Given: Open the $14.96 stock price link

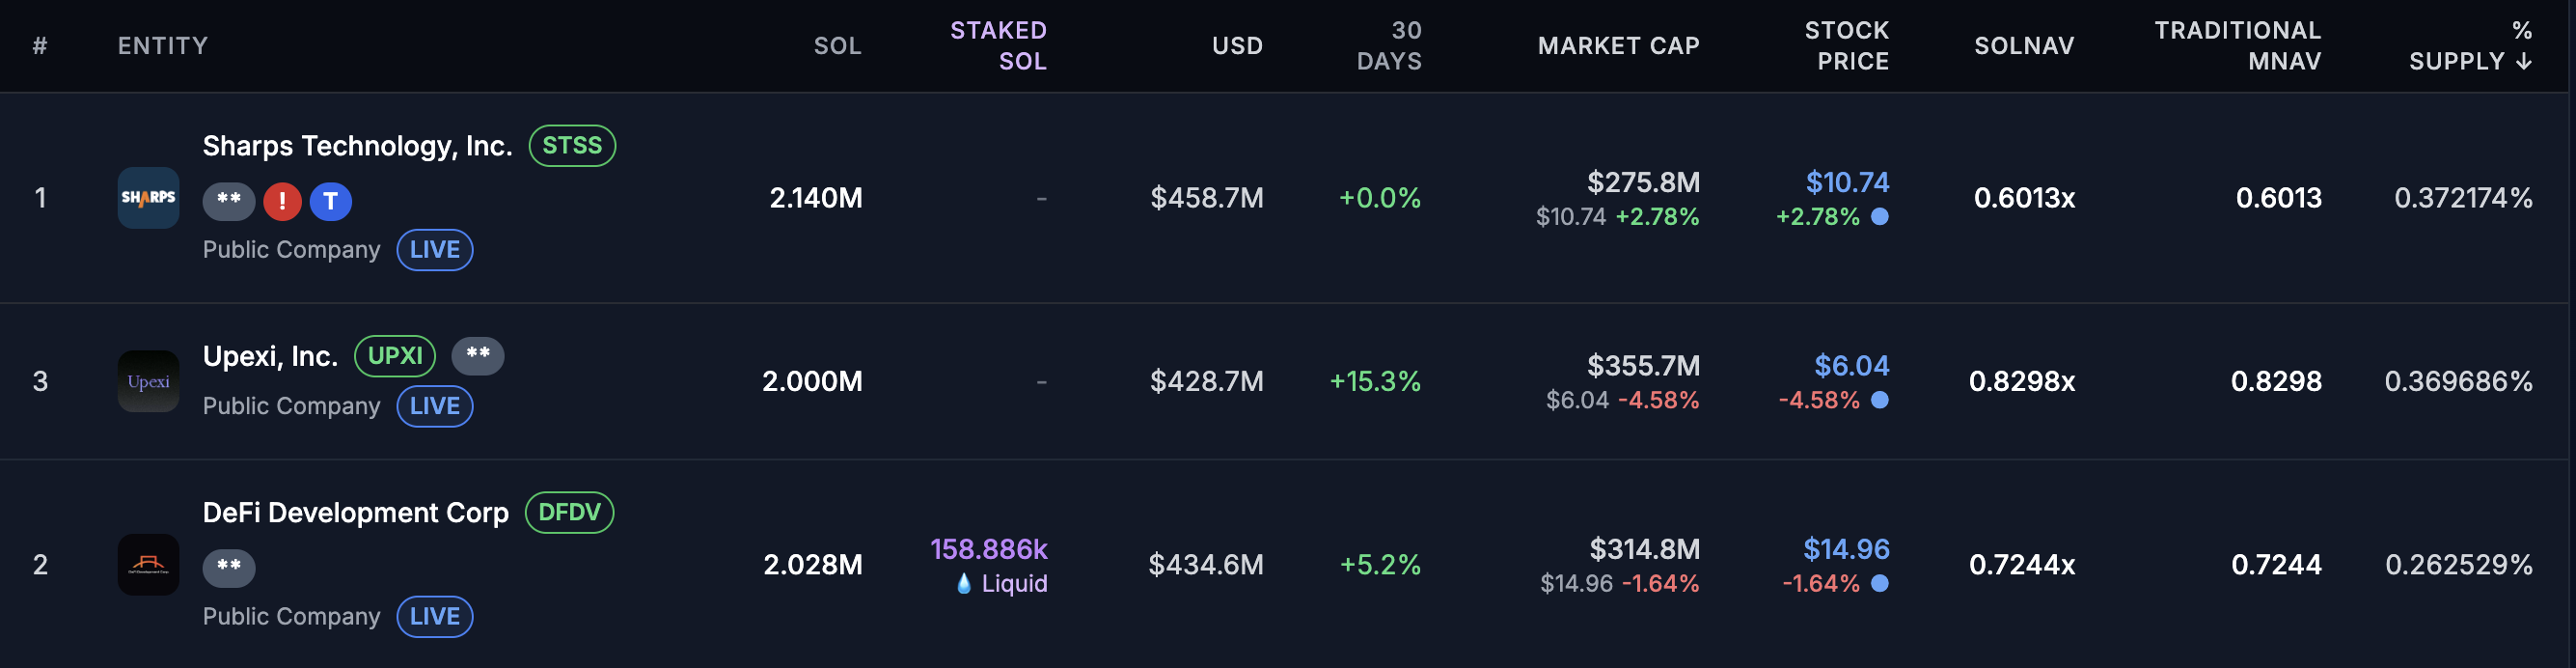Looking at the screenshot, I should 1846,549.
